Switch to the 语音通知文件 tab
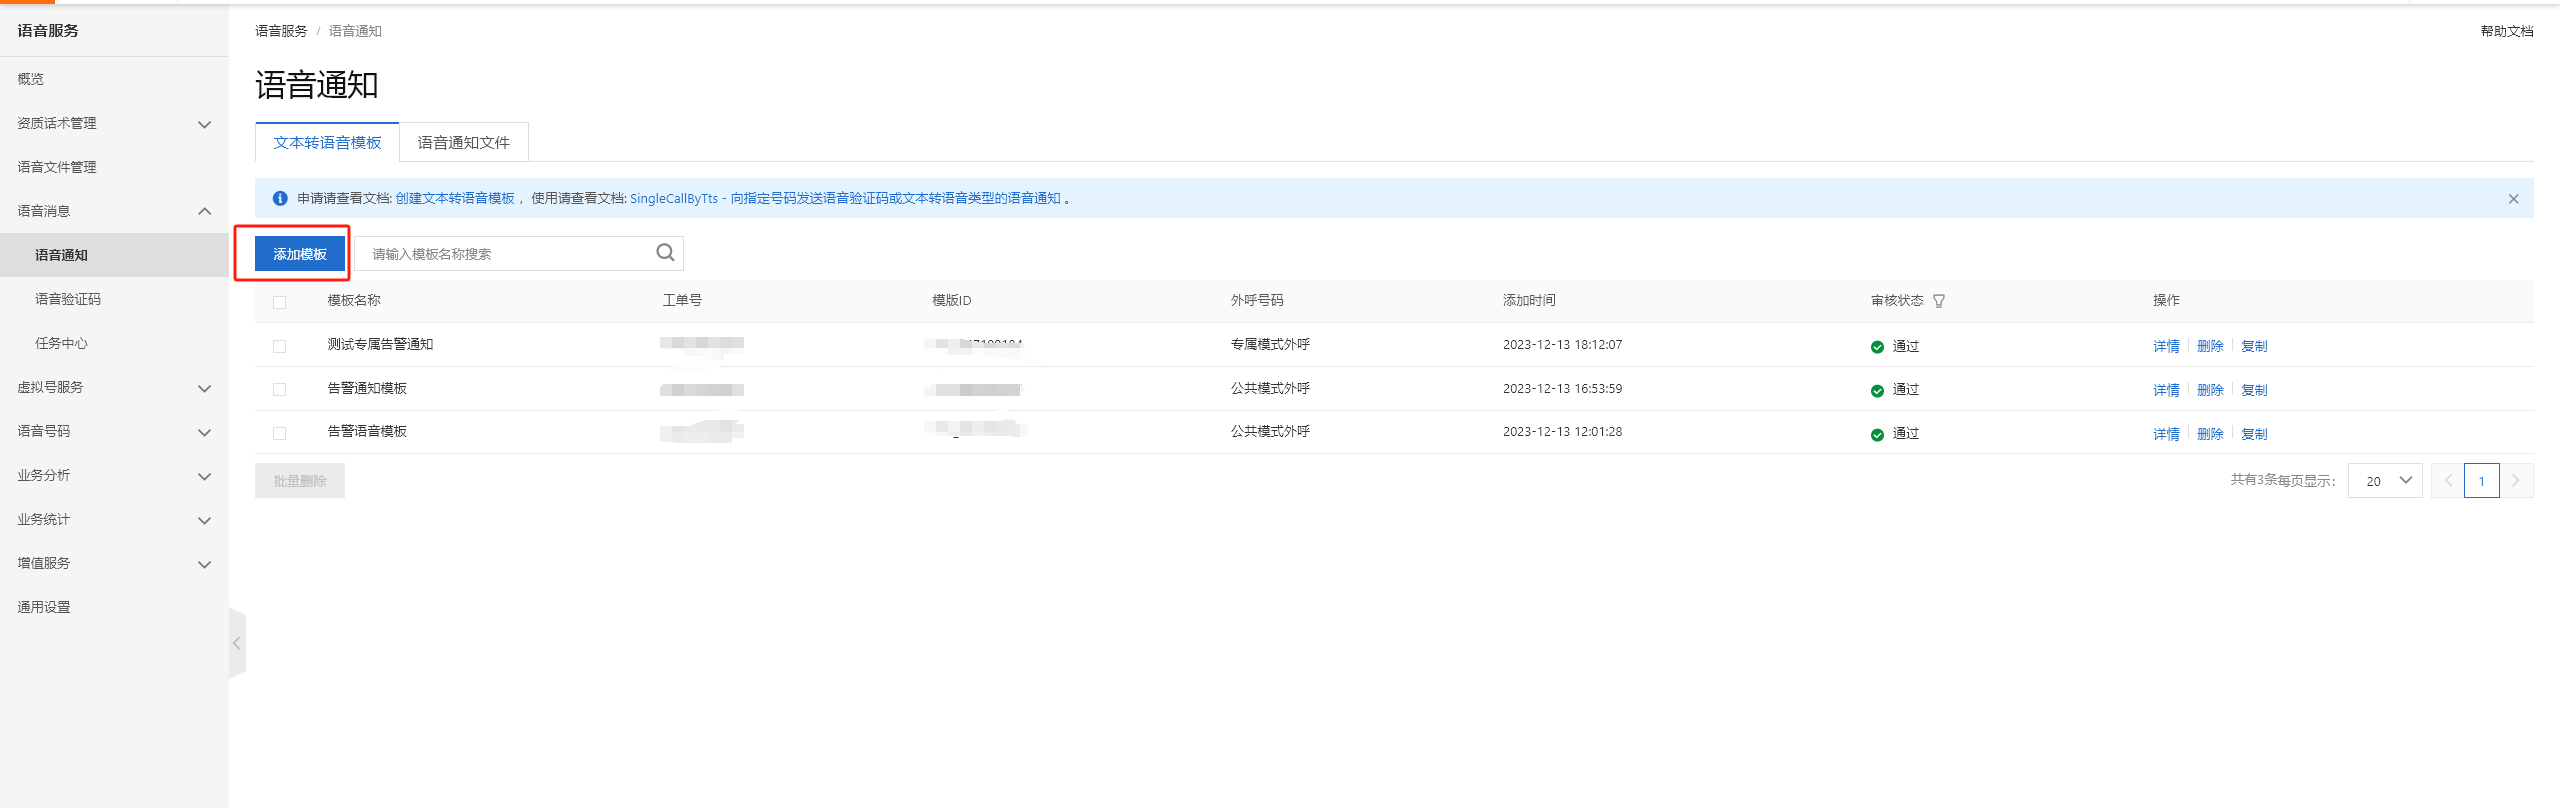Image resolution: width=2560 pixels, height=808 pixels. point(463,143)
